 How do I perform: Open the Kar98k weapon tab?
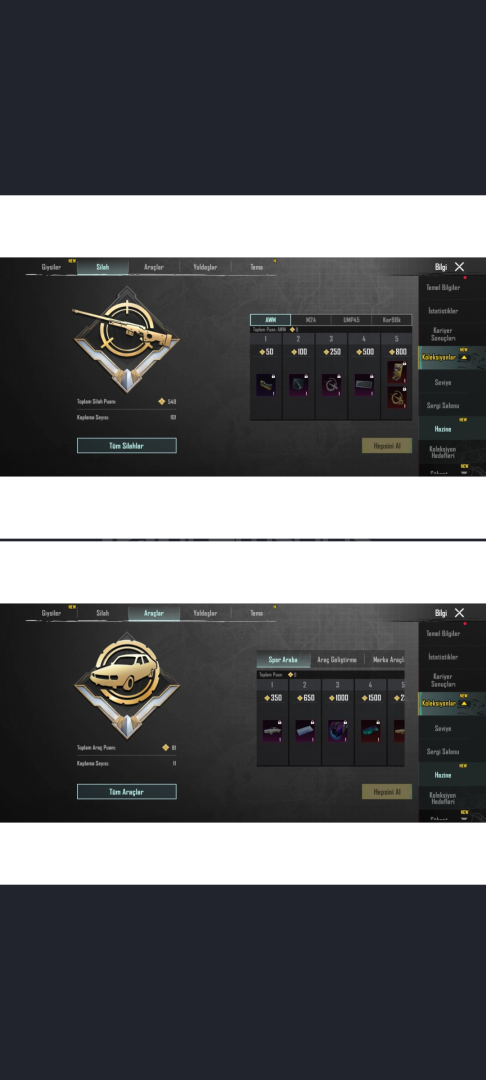click(x=392, y=320)
